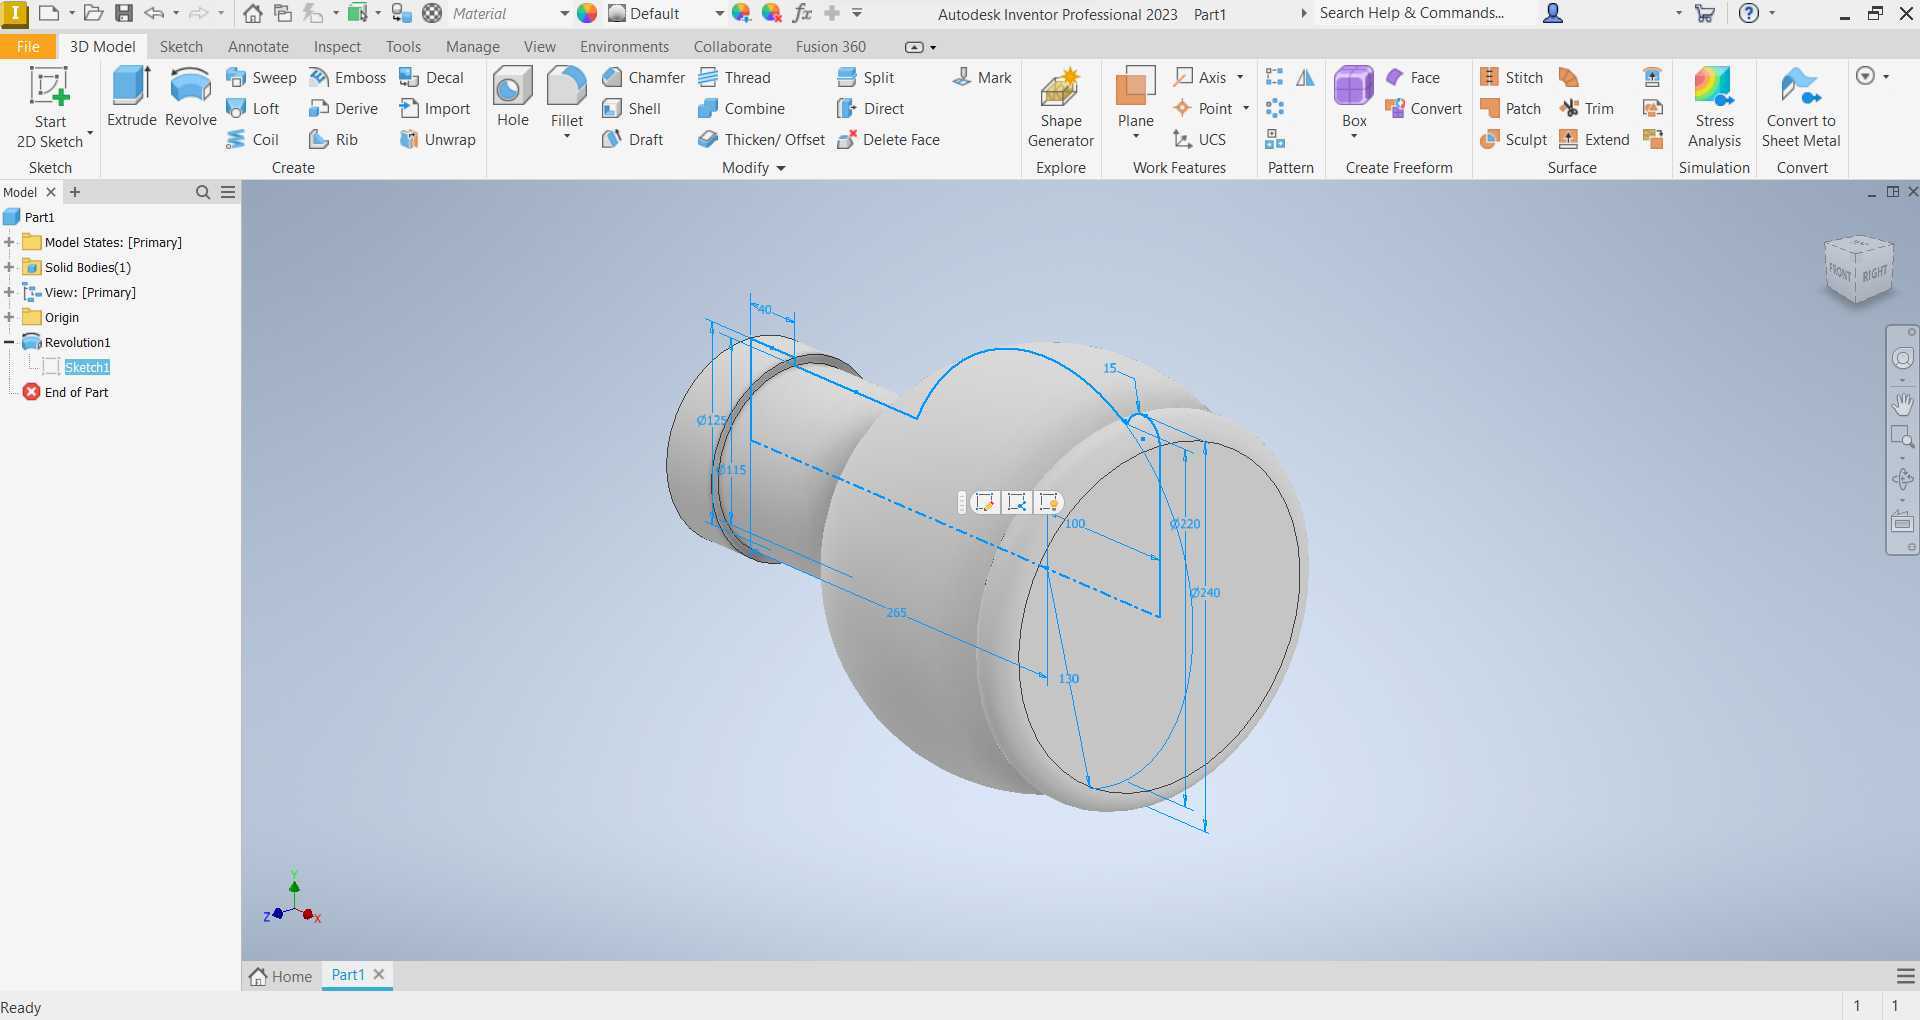The height and width of the screenshot is (1020, 1920).
Task: Select the Chamfer command
Action: [643, 77]
